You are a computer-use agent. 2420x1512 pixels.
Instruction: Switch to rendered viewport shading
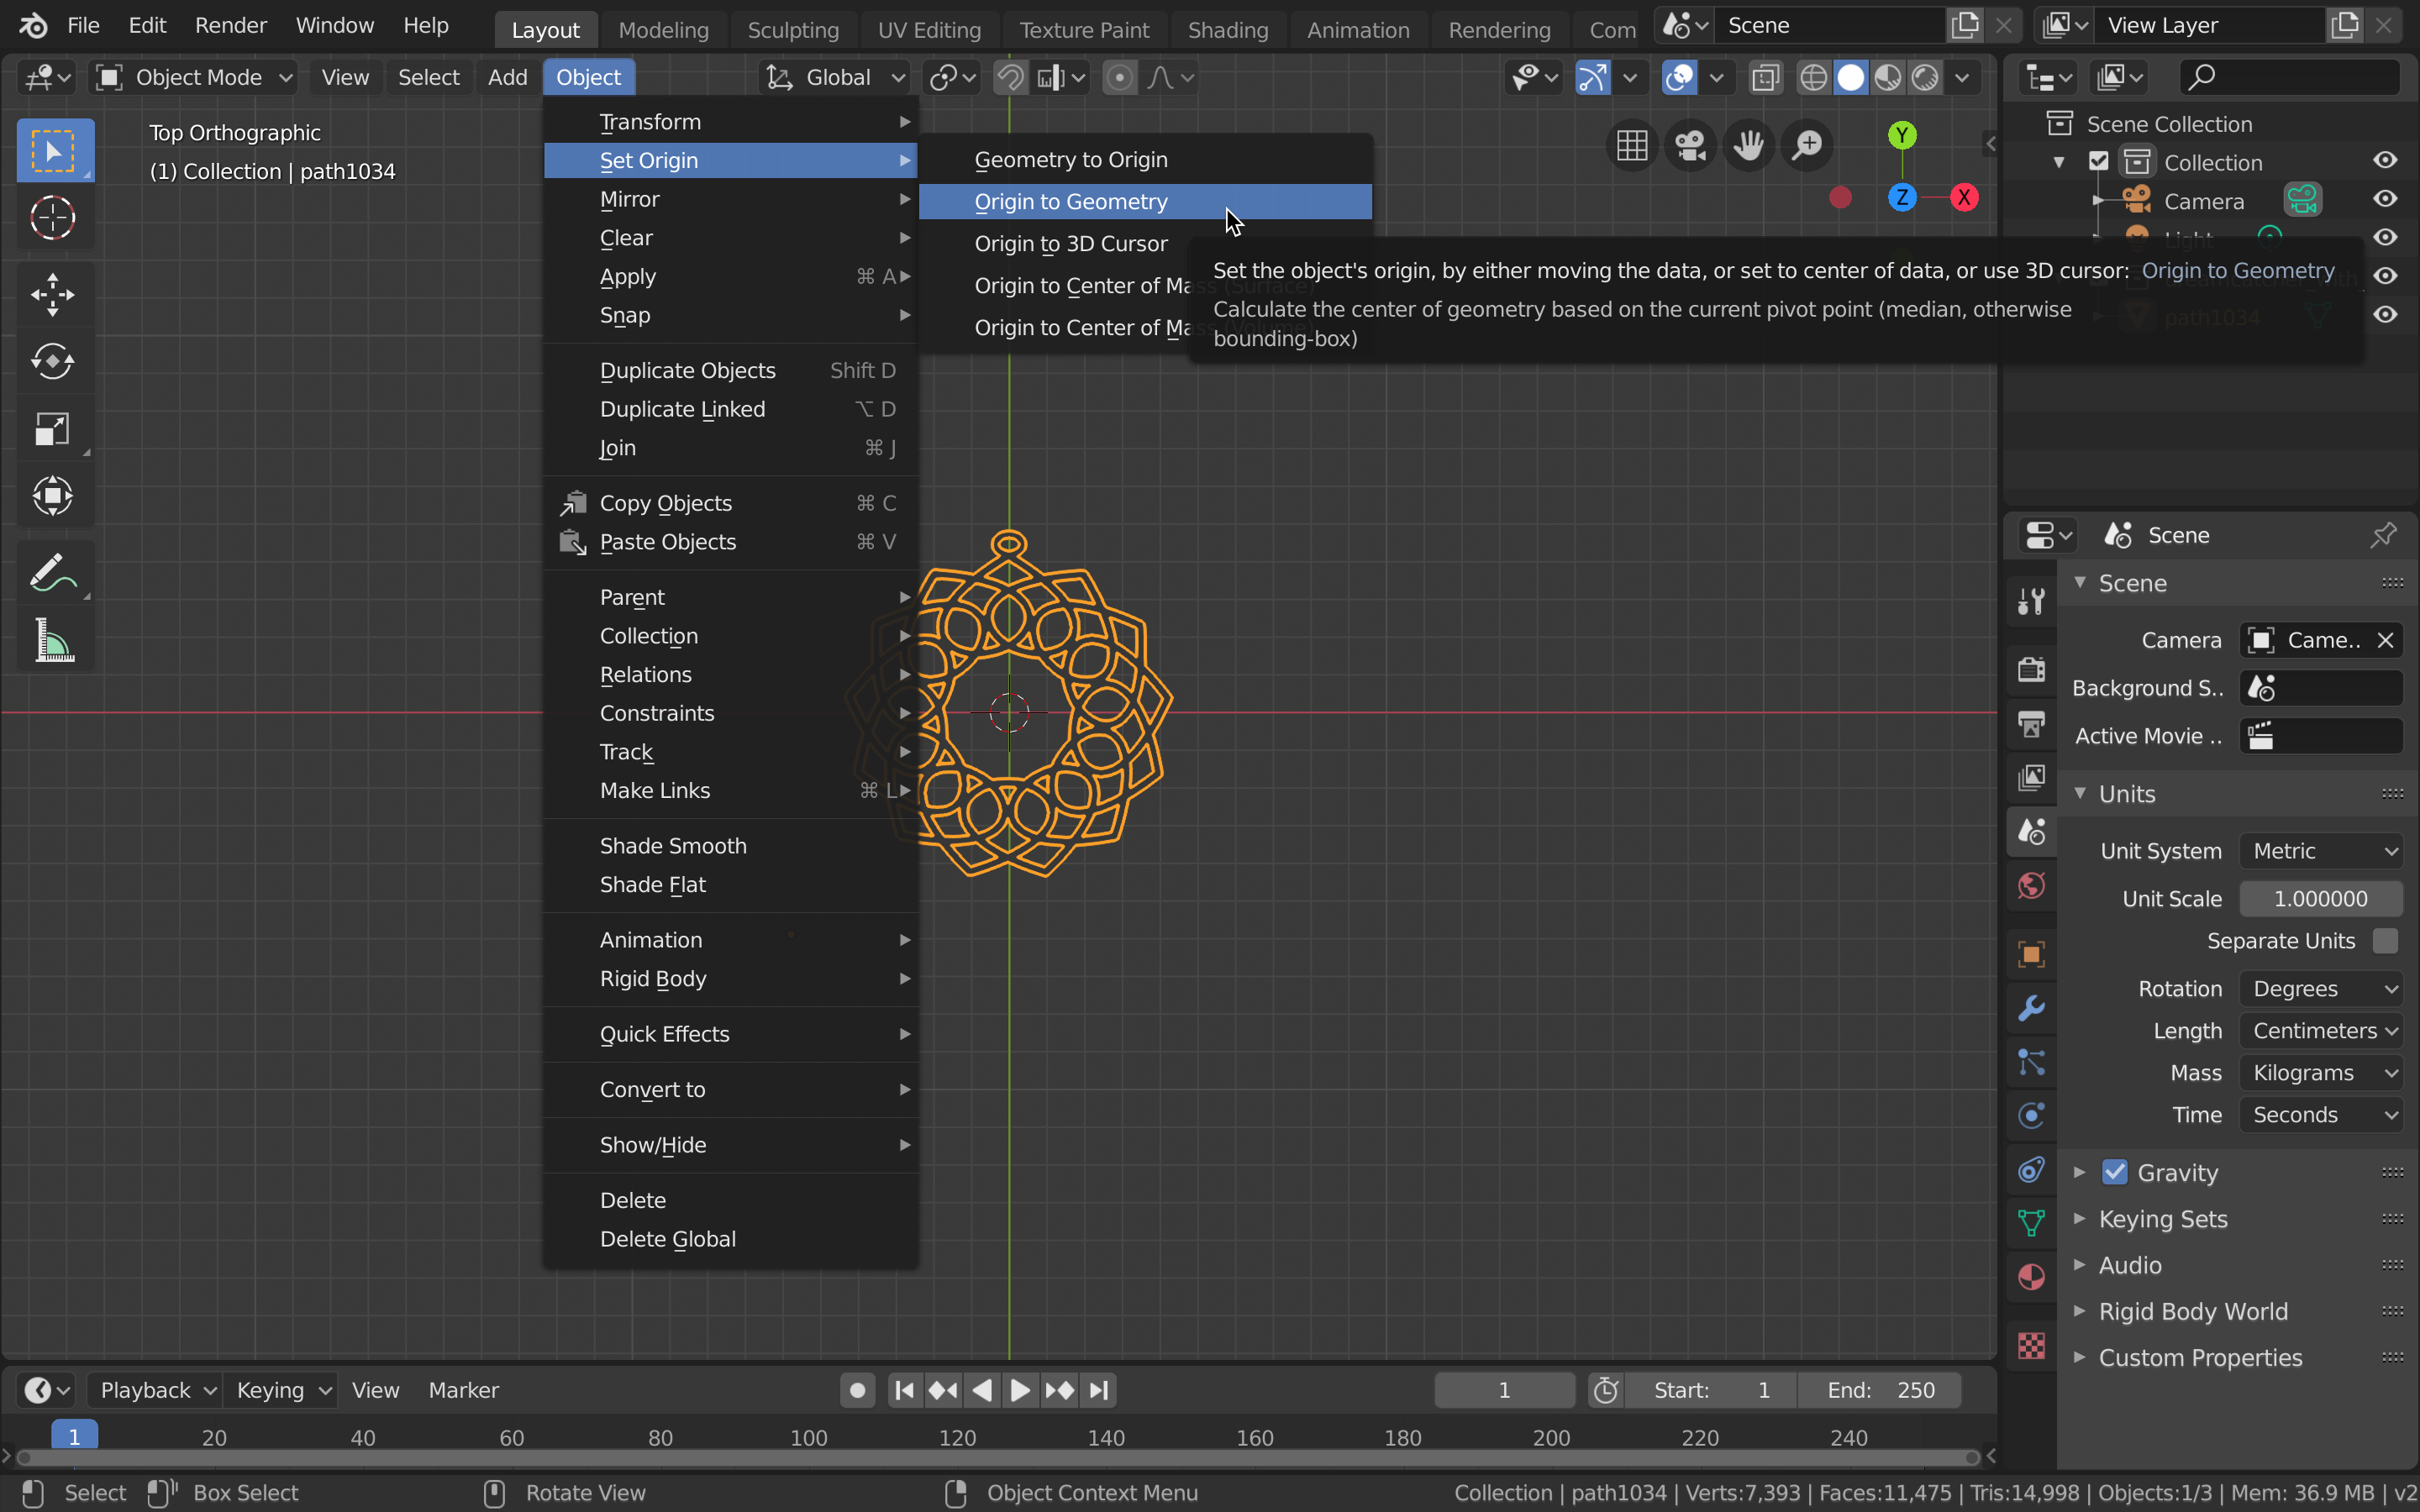(1925, 77)
